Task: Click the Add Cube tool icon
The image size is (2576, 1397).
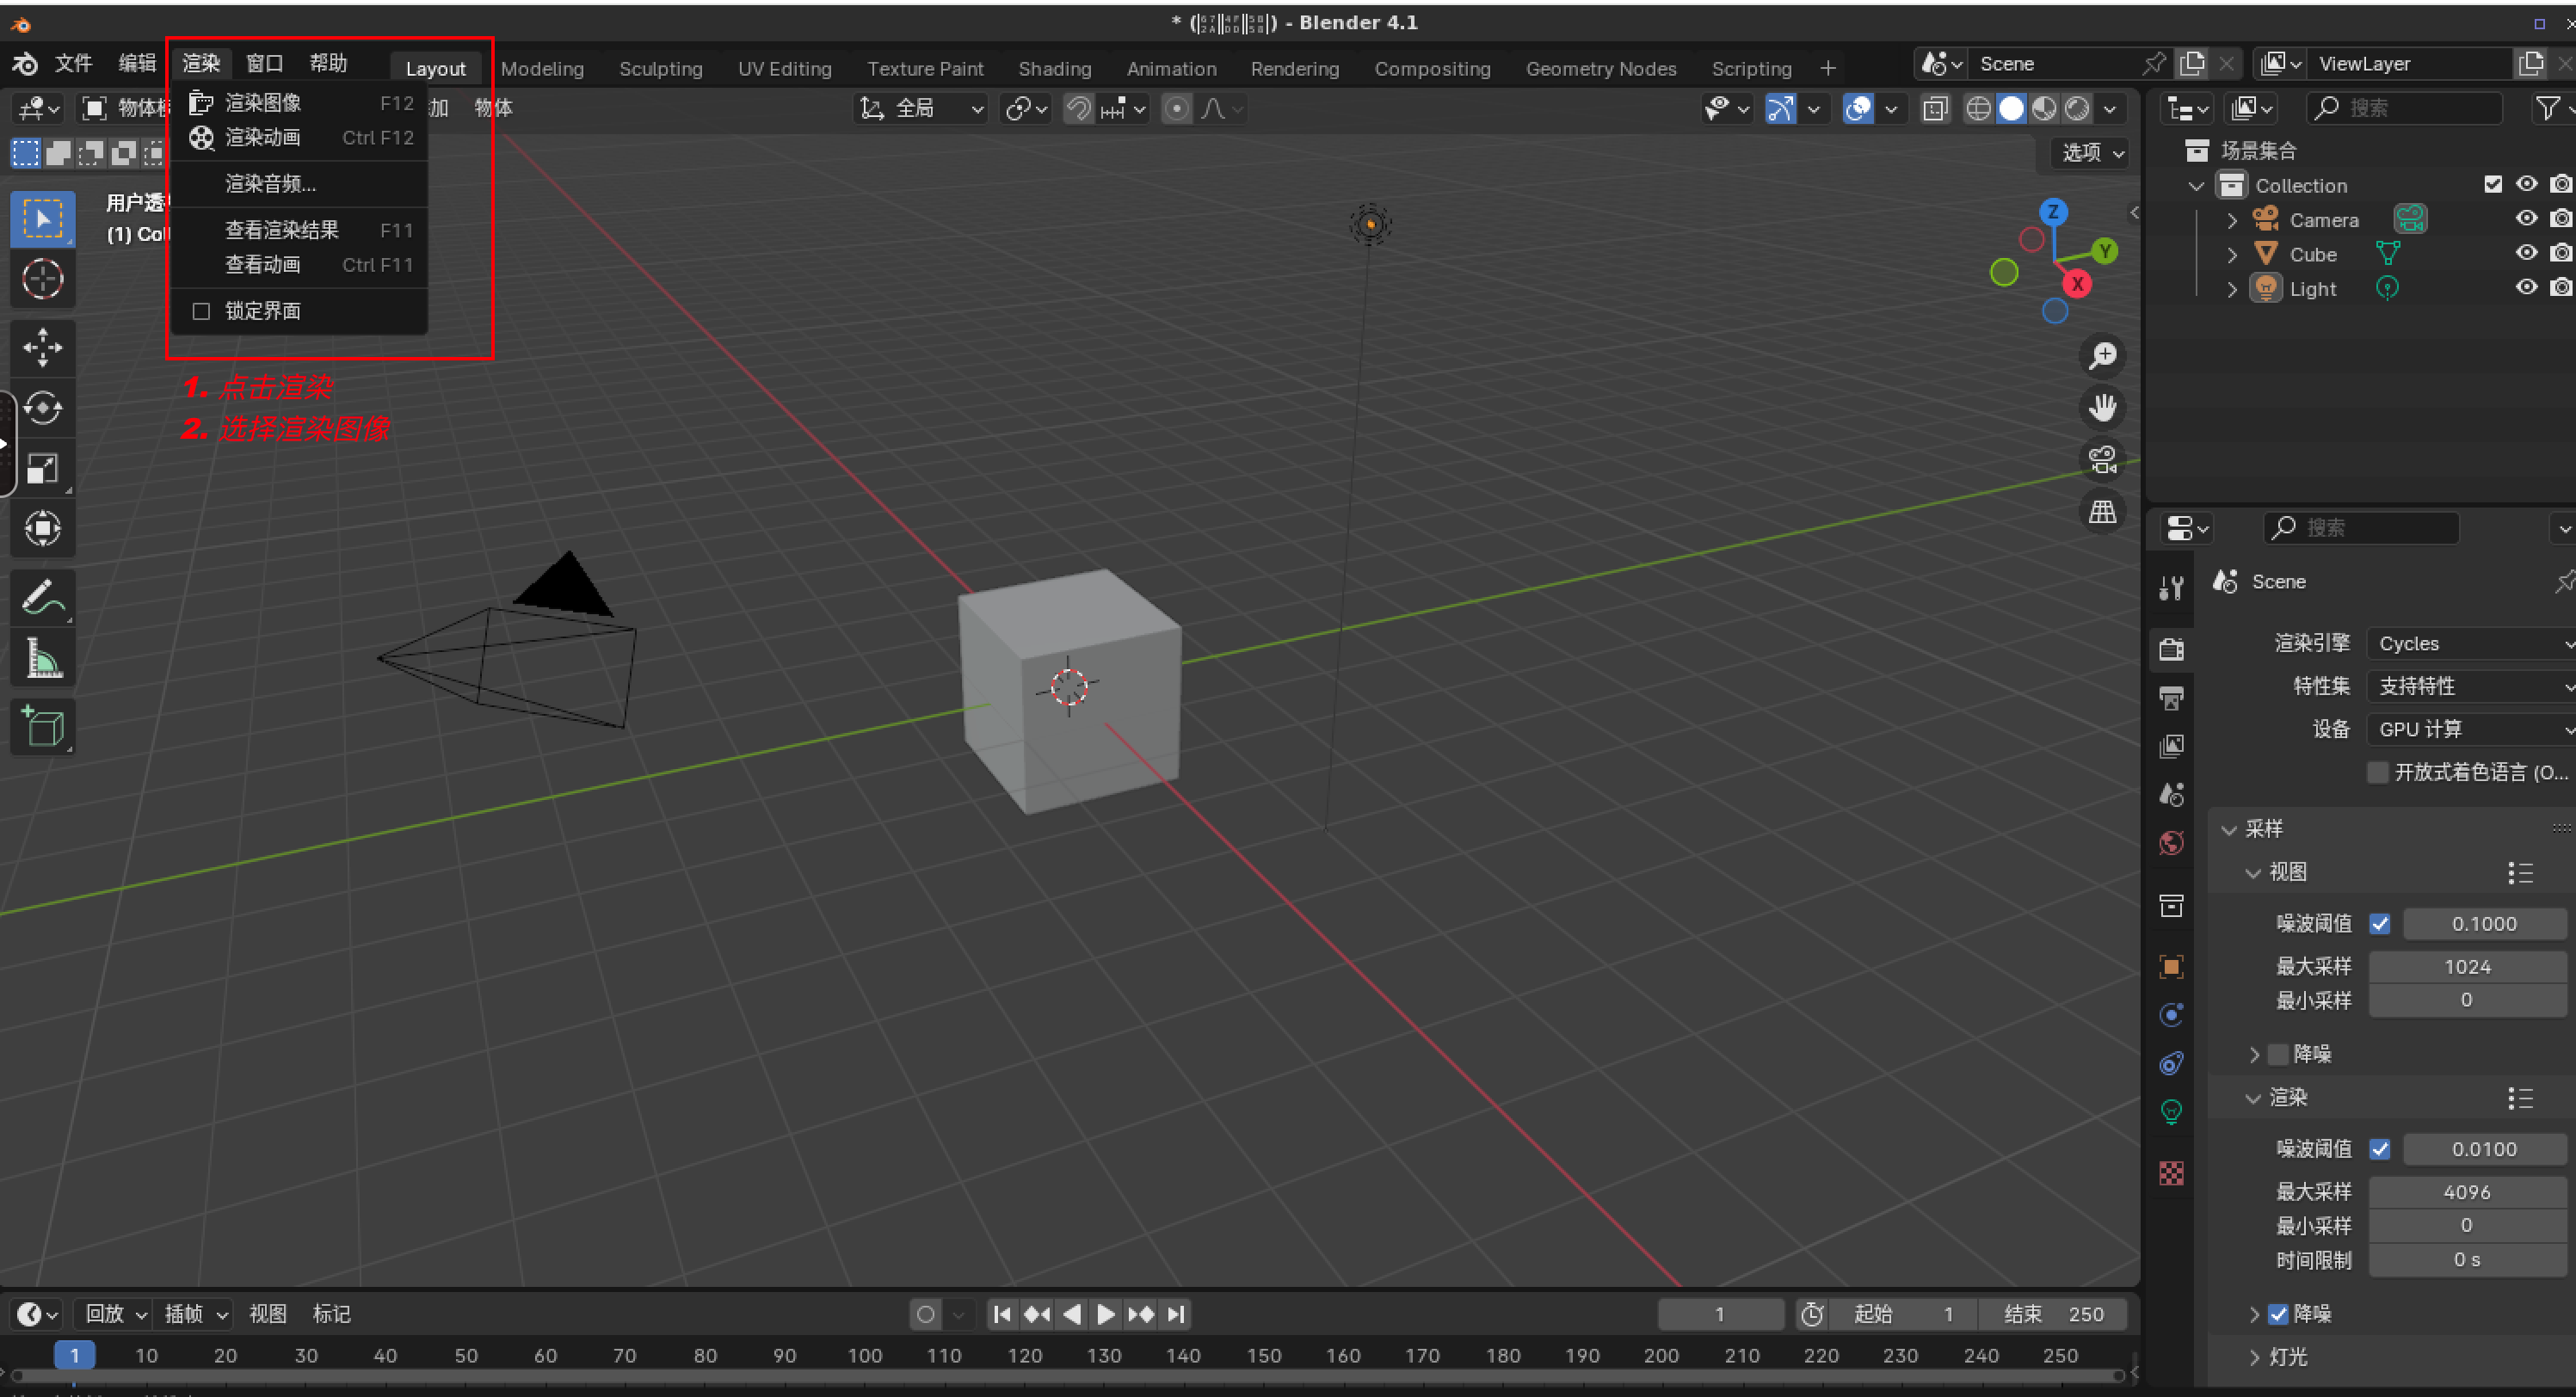Action: [42, 727]
